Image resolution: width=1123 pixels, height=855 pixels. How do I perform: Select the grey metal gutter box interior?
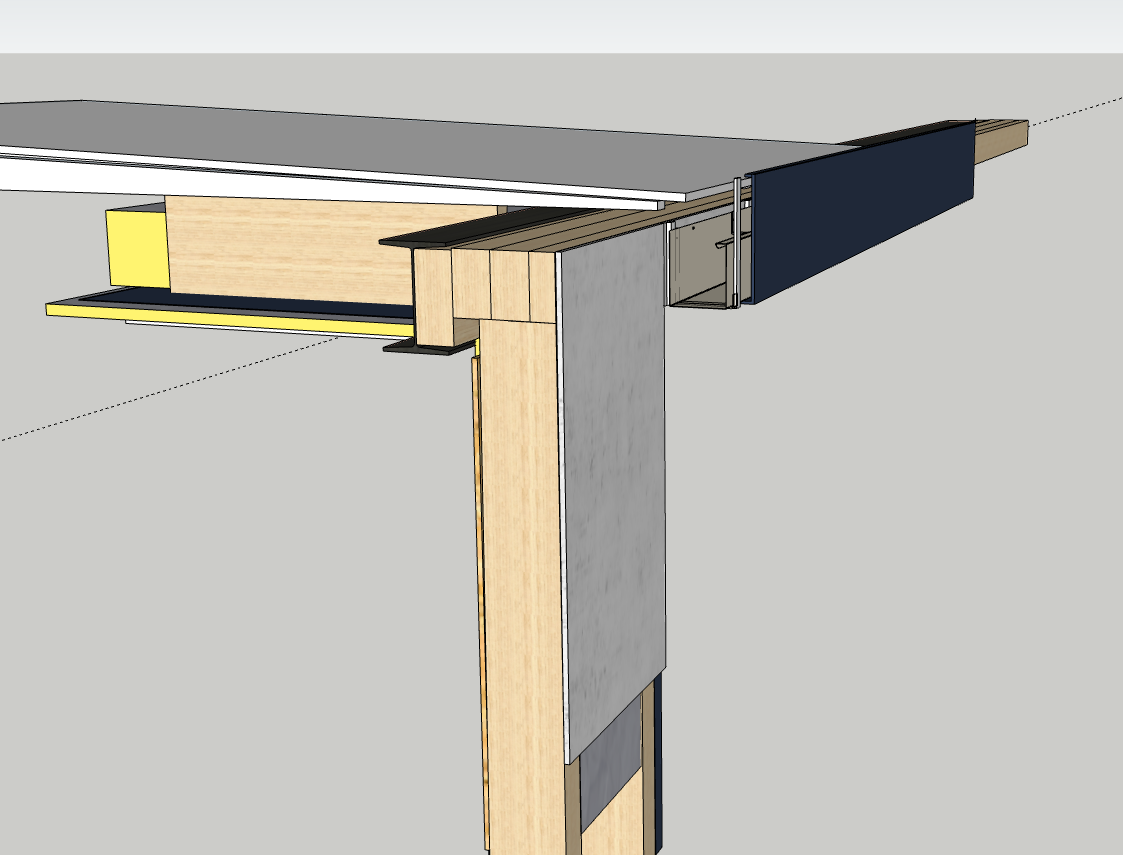pos(700,265)
